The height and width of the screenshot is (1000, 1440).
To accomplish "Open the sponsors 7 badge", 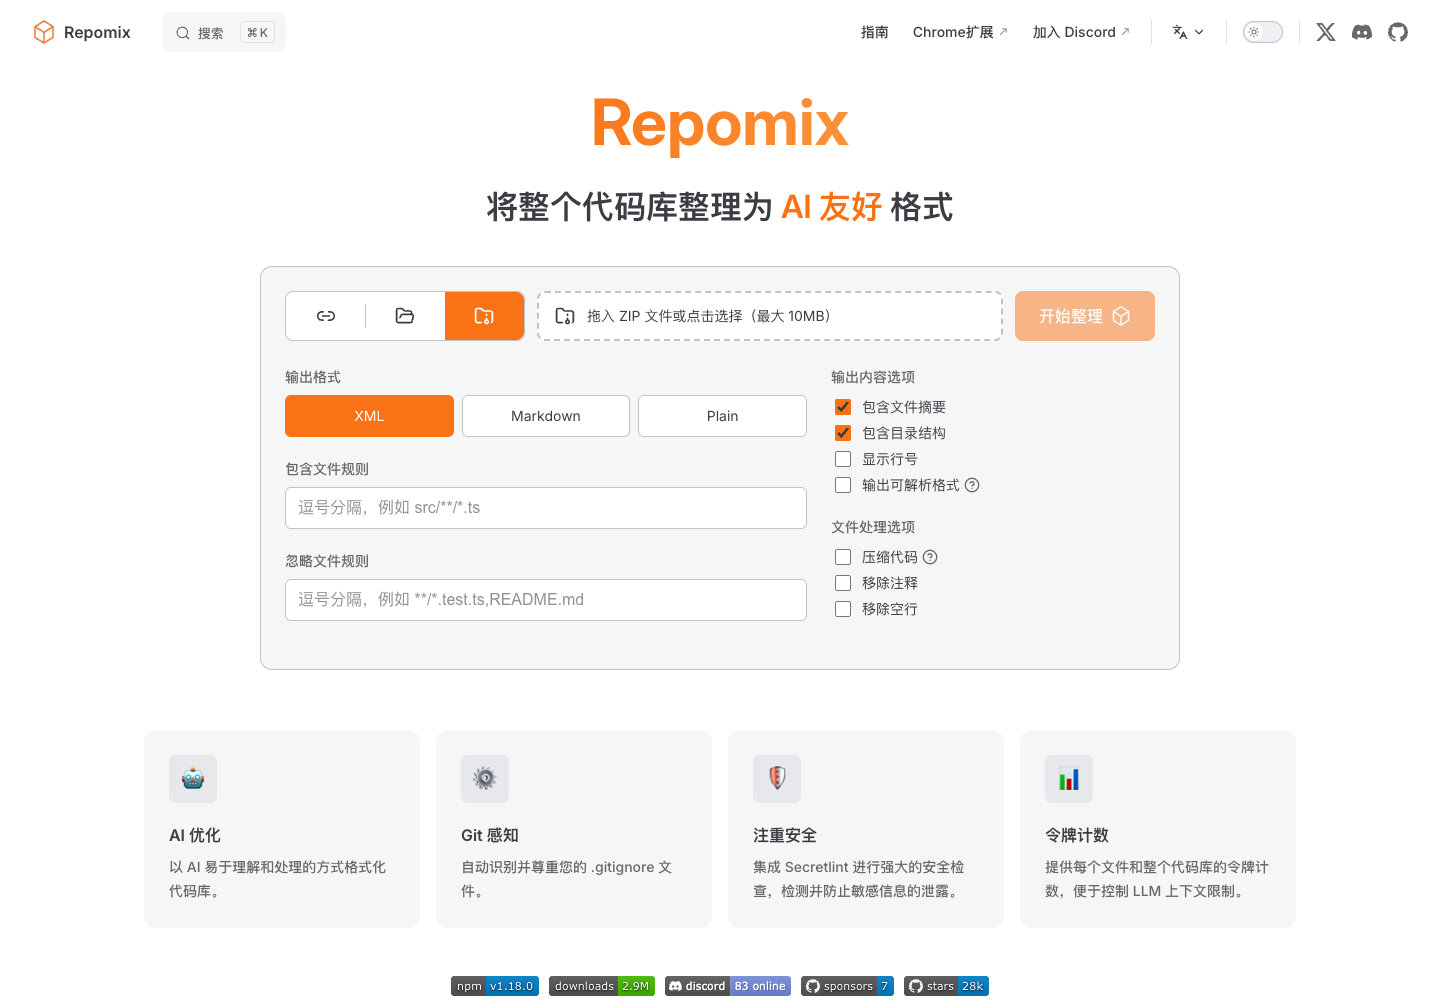I will pos(847,986).
